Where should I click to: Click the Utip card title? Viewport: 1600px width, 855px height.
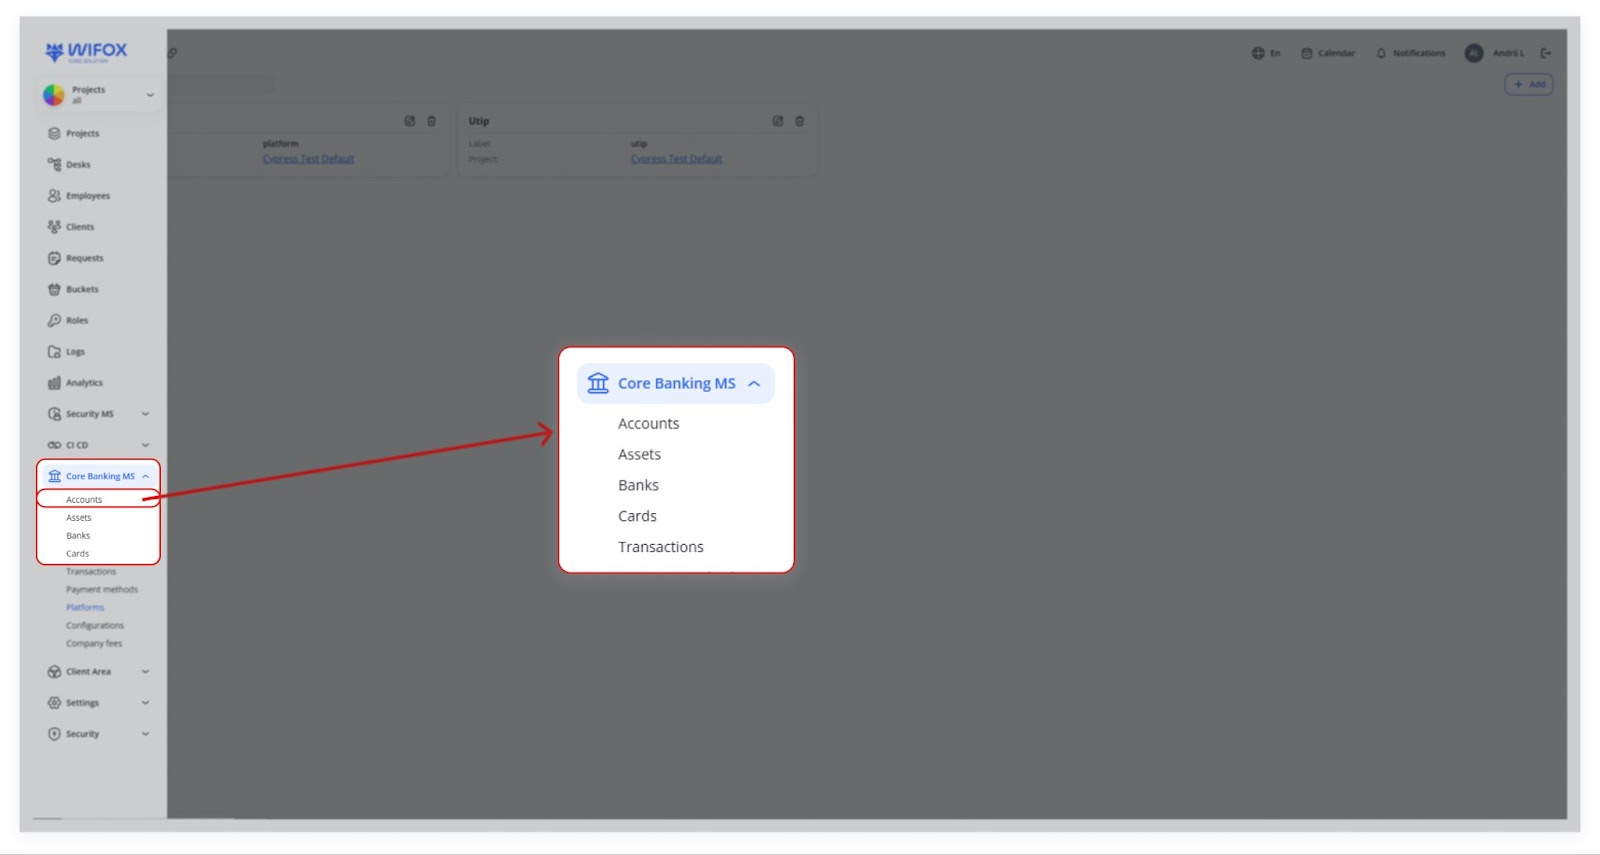click(479, 121)
